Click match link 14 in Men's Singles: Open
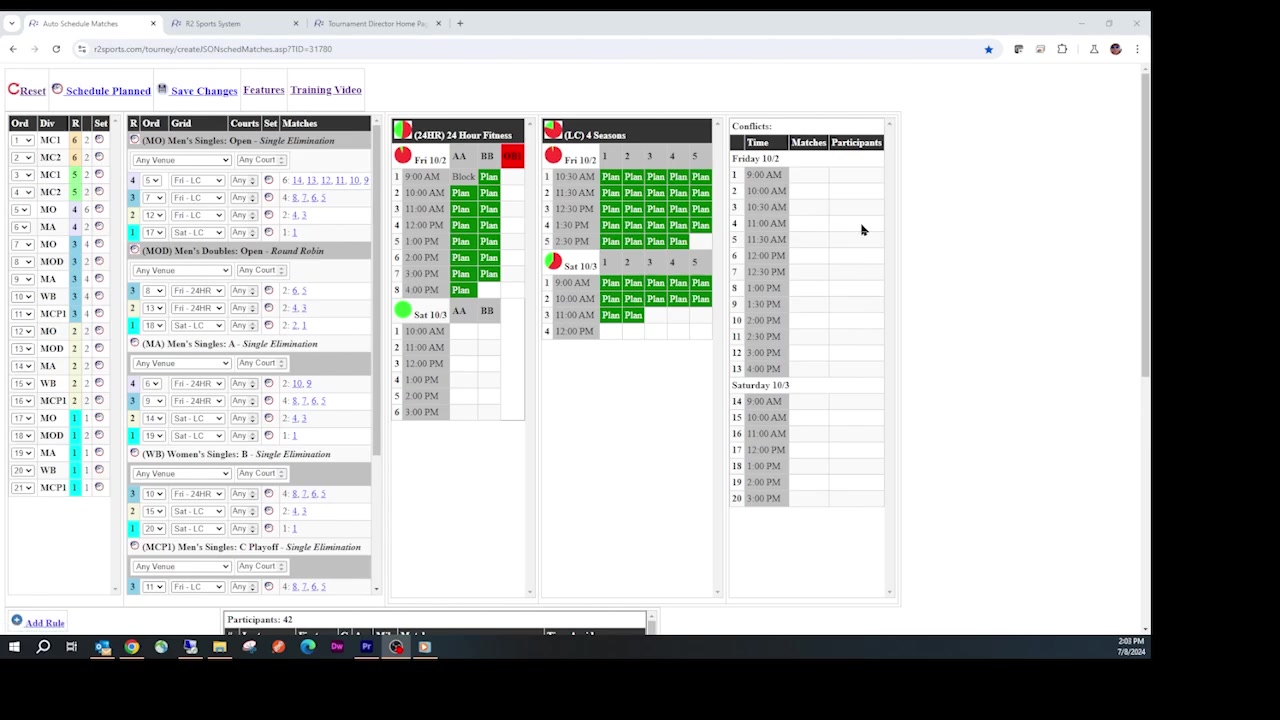This screenshot has height=720, width=1280. coord(297,180)
